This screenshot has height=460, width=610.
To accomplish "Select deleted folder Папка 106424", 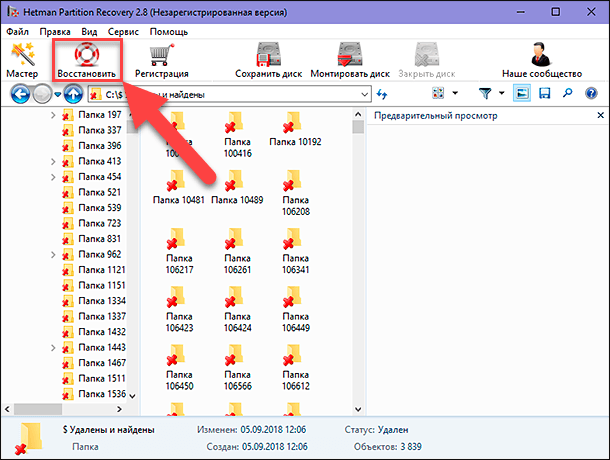I will coord(237,309).
